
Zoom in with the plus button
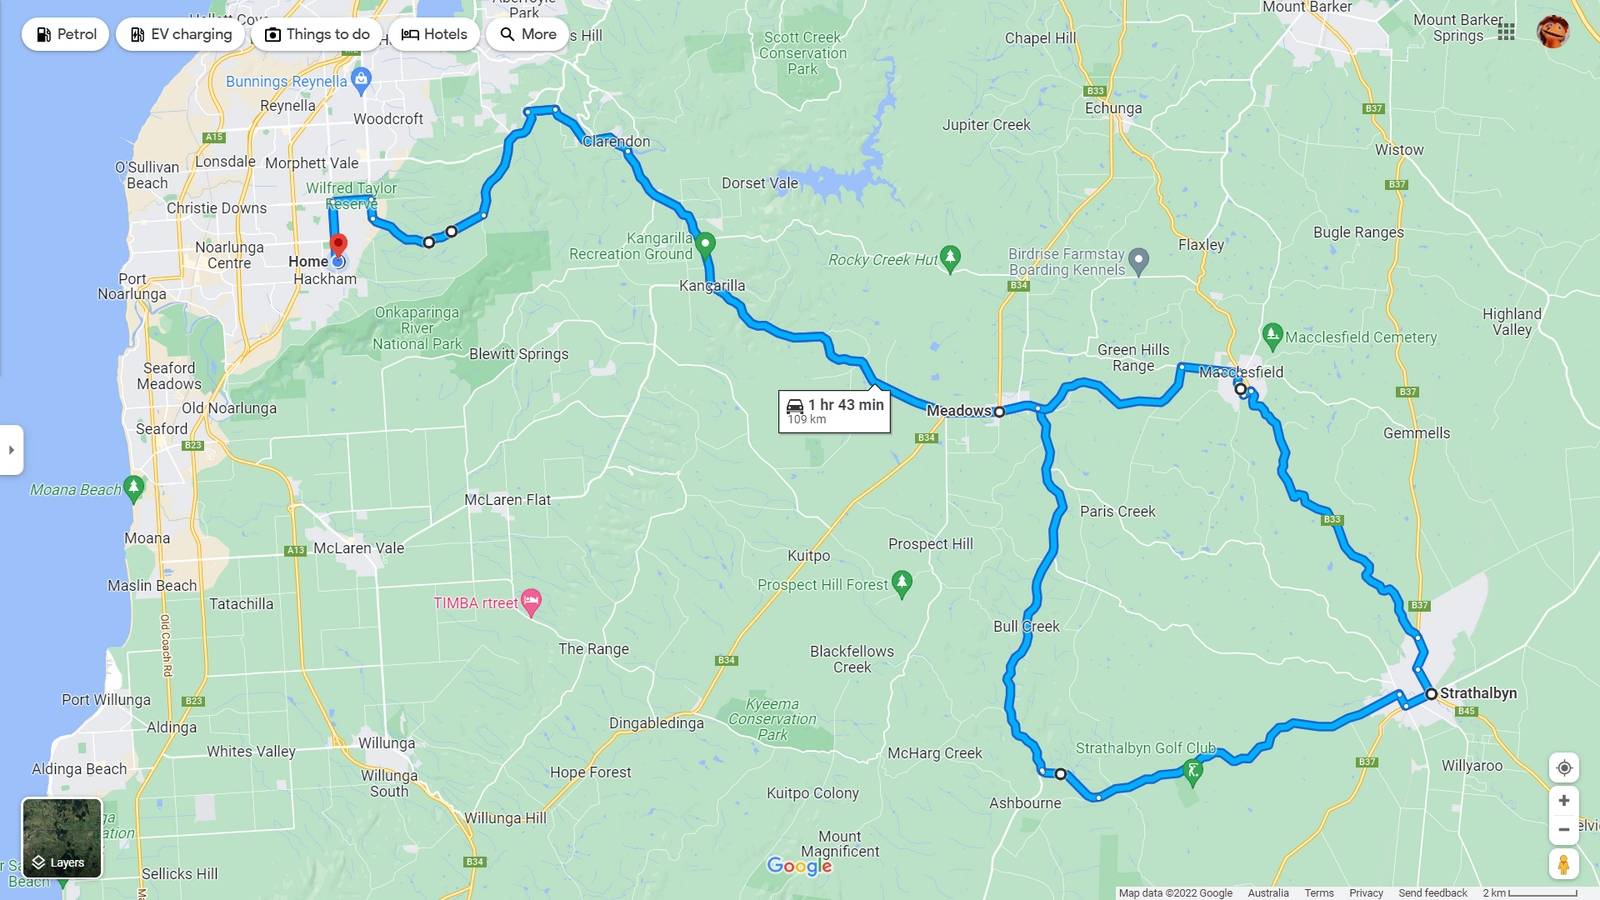click(x=1564, y=801)
